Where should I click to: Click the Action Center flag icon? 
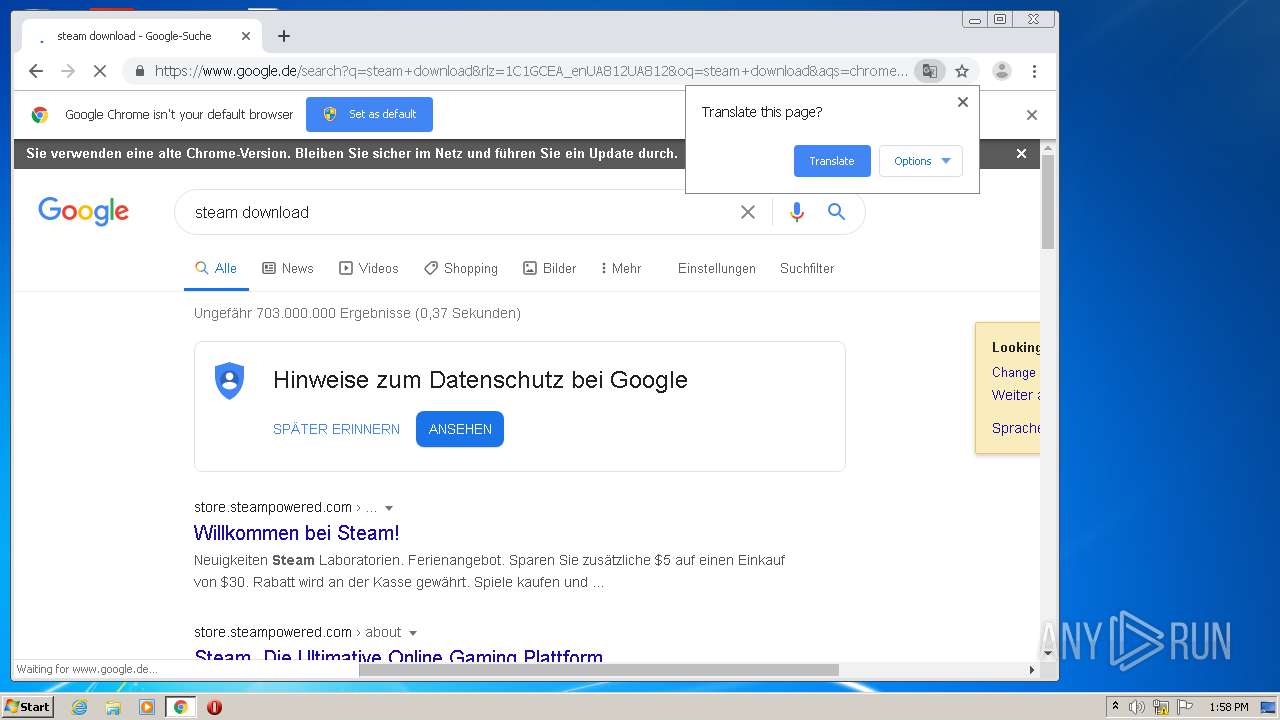[1185, 707]
